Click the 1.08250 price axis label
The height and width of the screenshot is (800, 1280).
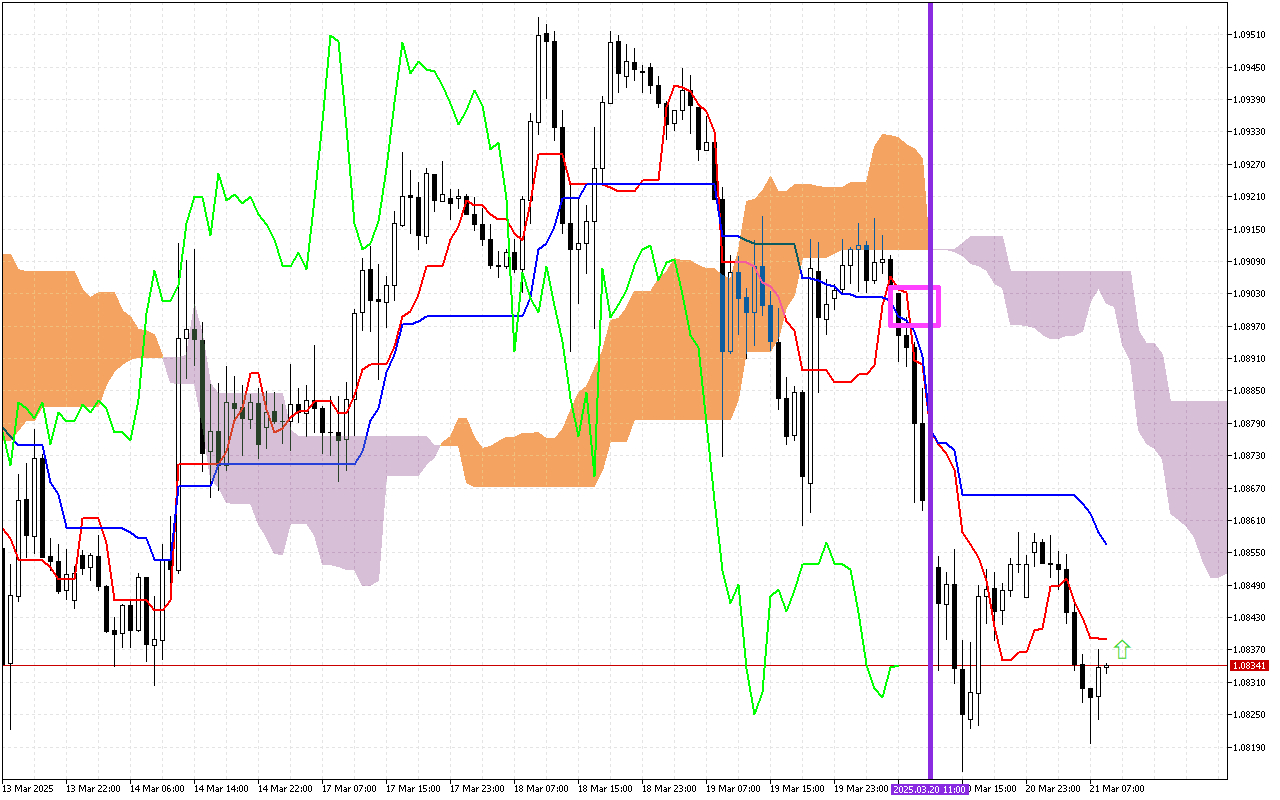coord(1249,715)
